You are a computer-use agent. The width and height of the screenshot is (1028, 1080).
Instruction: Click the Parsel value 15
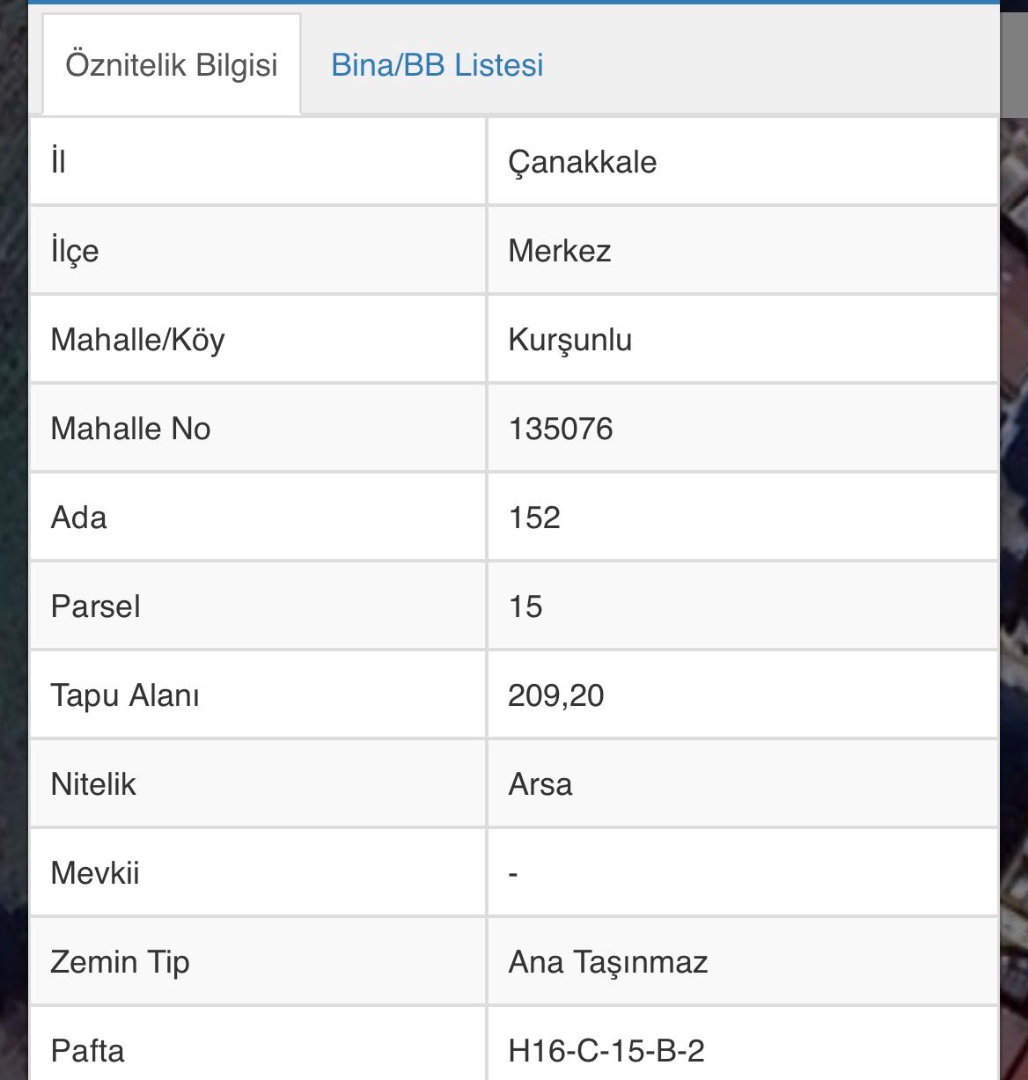[x=525, y=606]
